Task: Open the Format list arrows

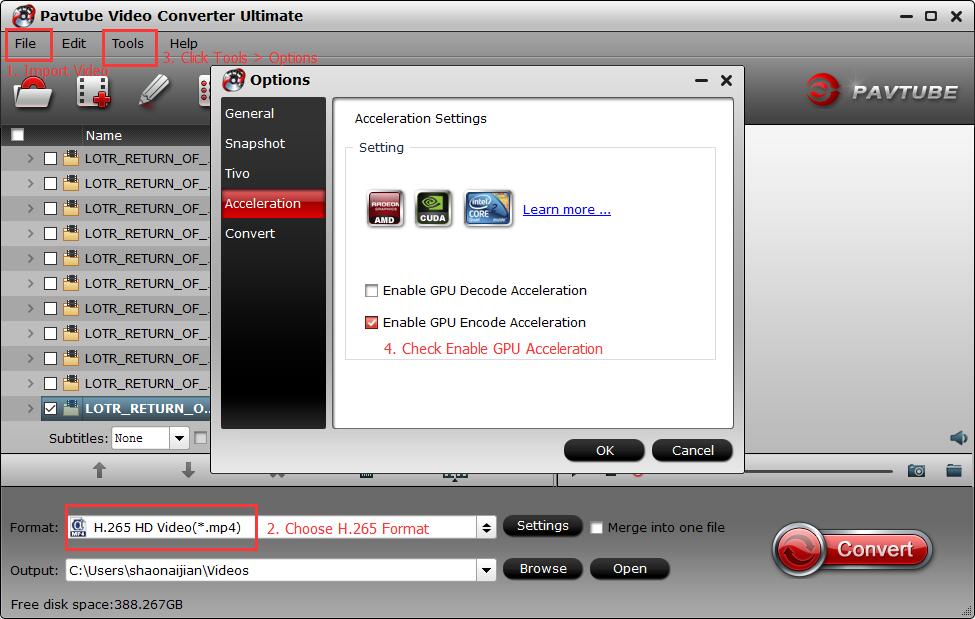Action: coord(486,528)
